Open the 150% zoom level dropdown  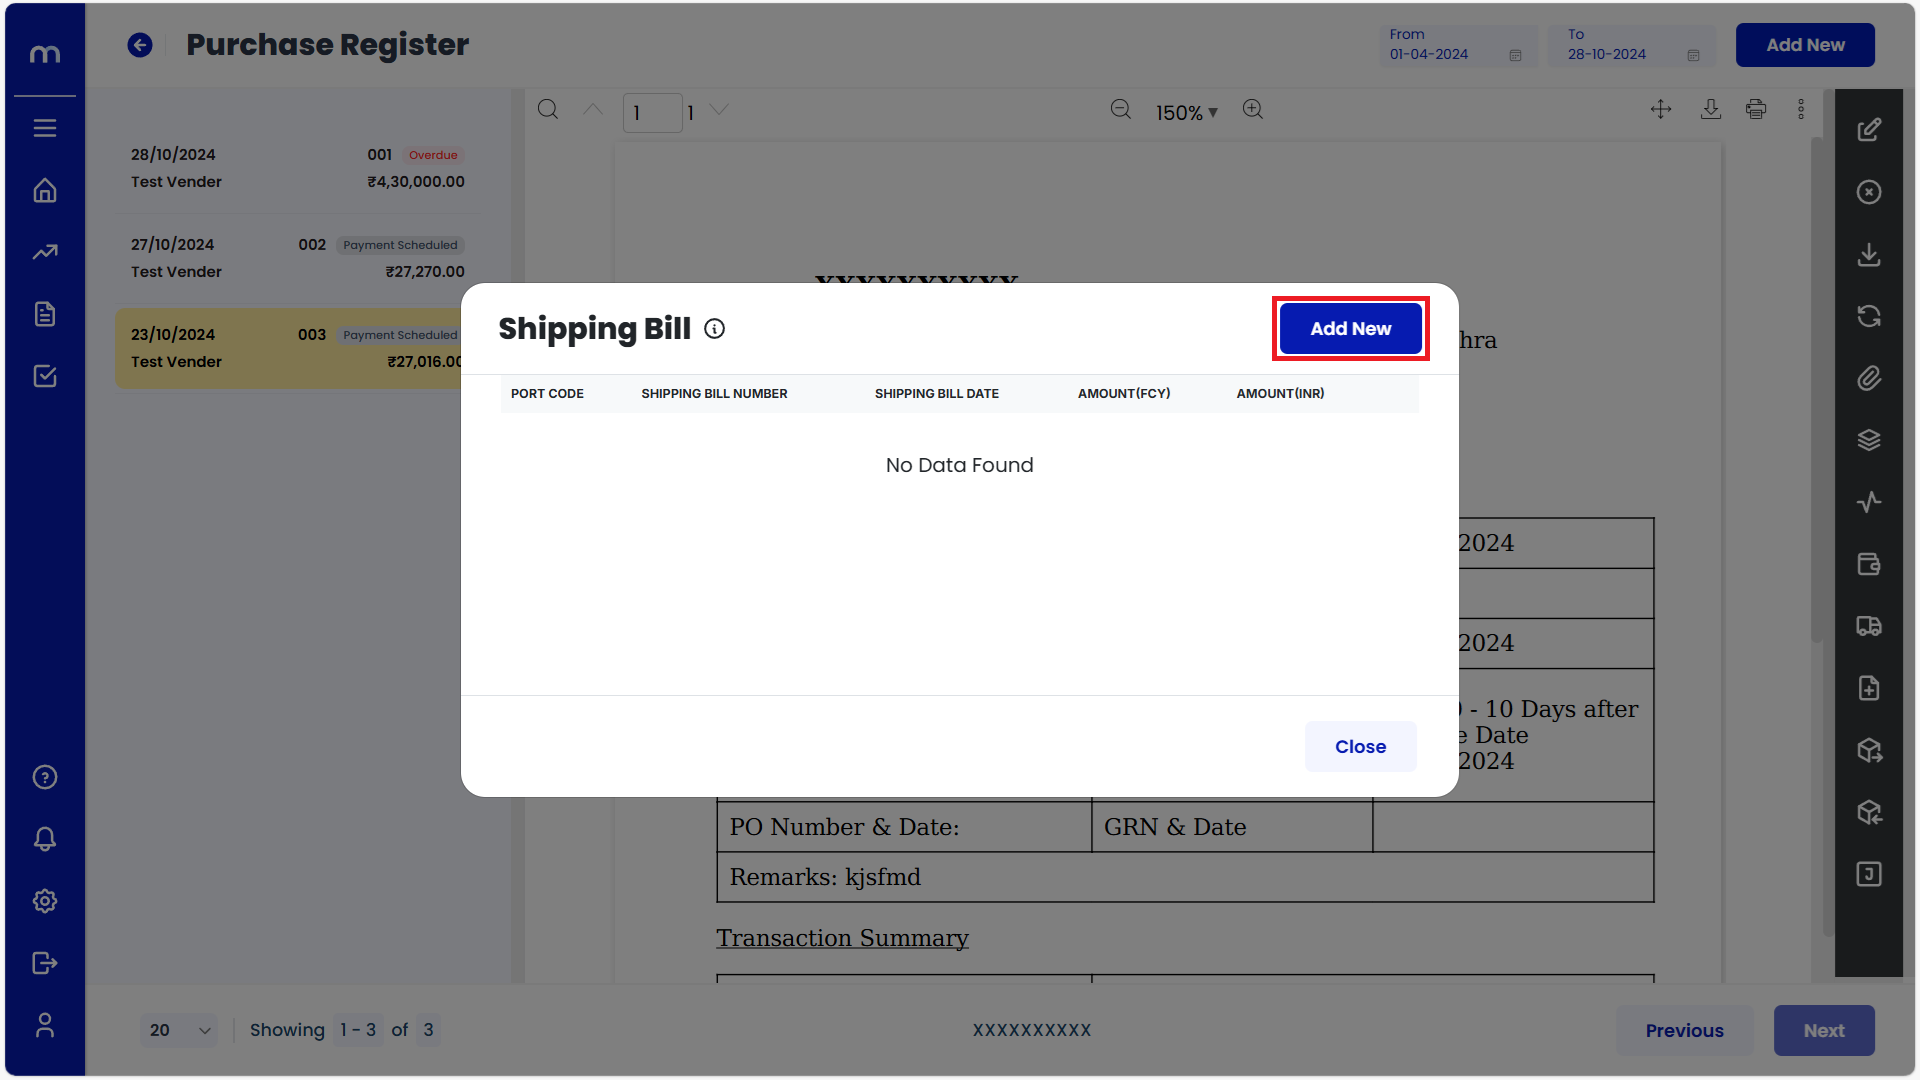click(x=1186, y=113)
